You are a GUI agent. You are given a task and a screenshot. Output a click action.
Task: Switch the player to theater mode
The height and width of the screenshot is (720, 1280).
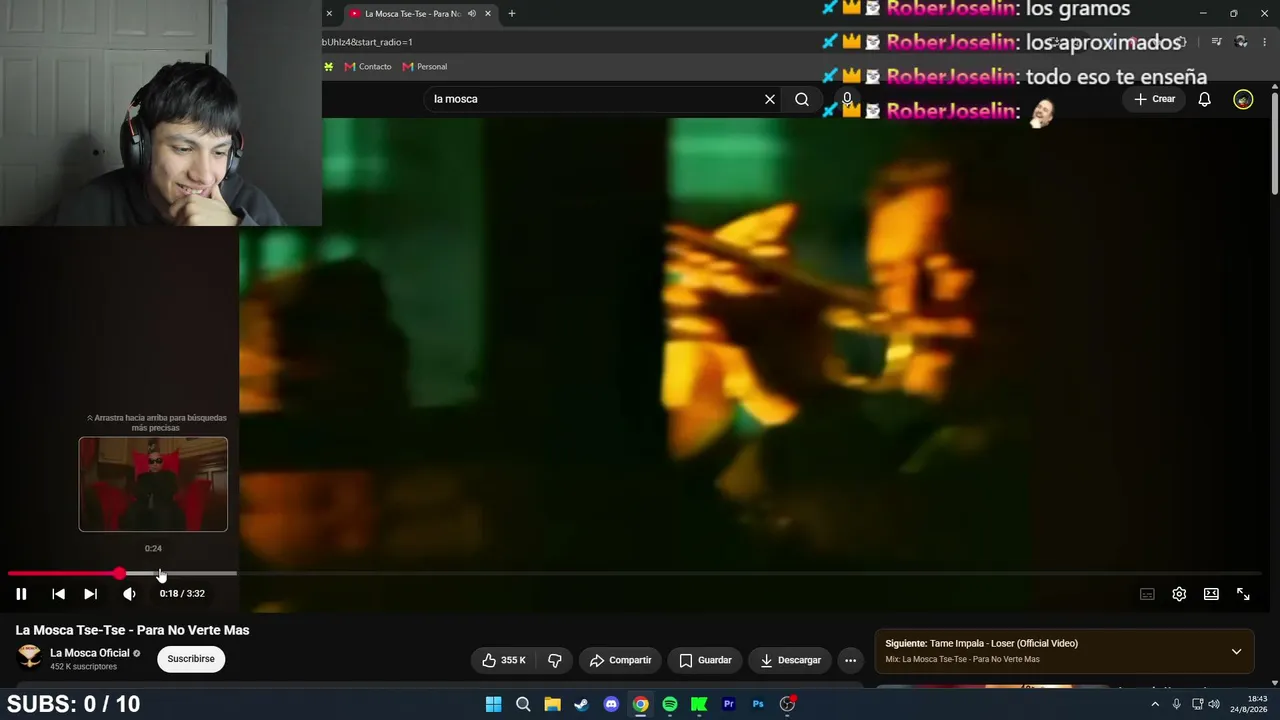(1211, 594)
